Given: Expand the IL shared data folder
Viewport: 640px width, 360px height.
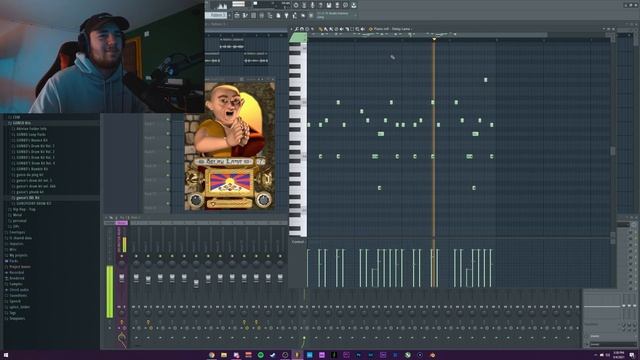Looking at the screenshot, I should (x=20, y=238).
